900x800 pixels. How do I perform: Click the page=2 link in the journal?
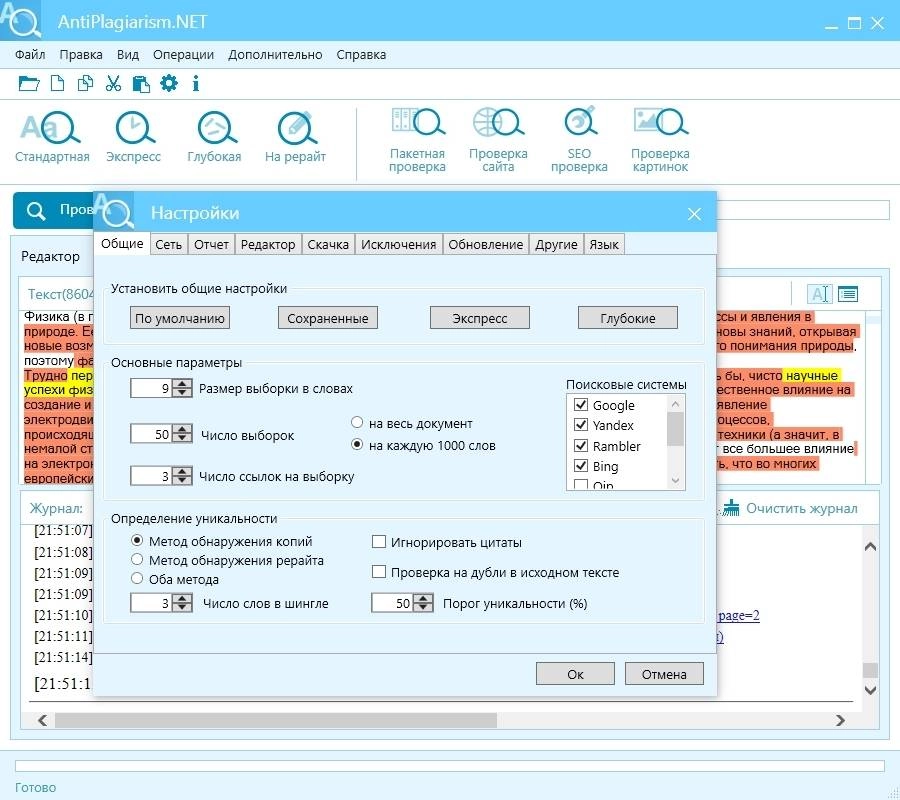click(x=738, y=616)
